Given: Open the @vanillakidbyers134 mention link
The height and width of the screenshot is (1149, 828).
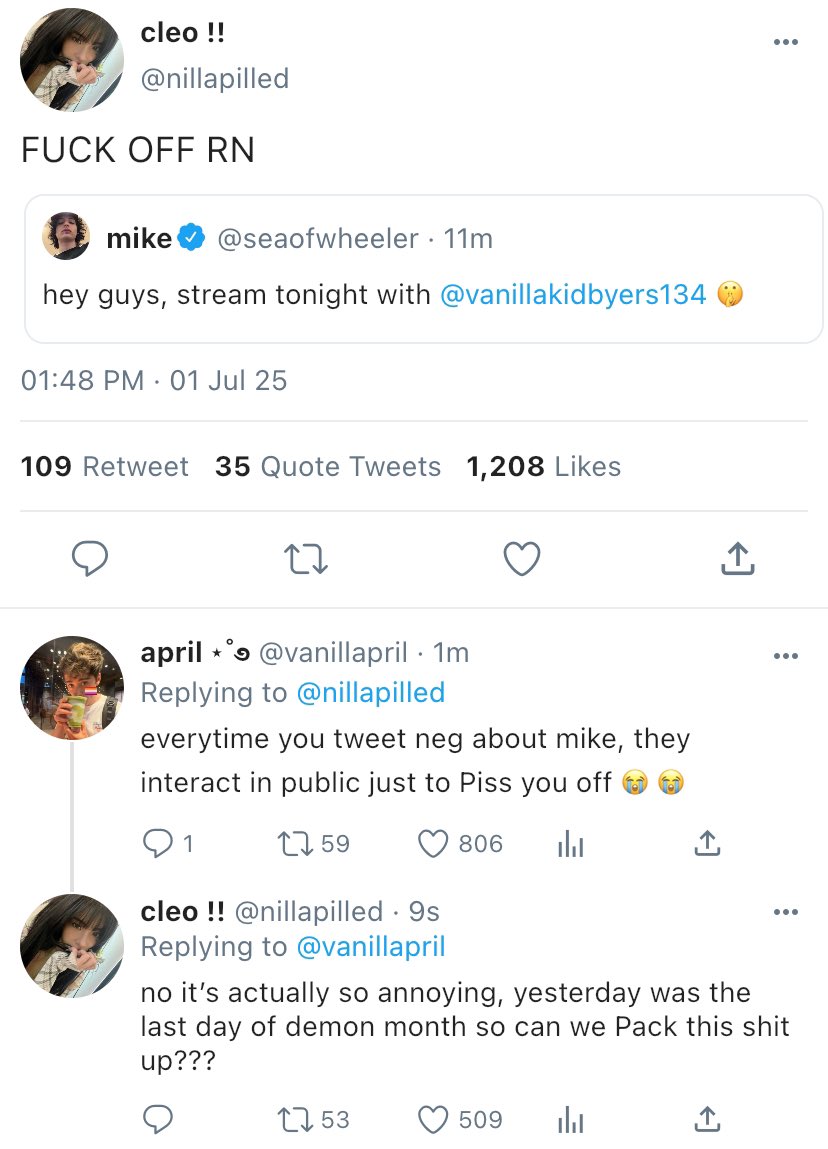Looking at the screenshot, I should point(573,295).
